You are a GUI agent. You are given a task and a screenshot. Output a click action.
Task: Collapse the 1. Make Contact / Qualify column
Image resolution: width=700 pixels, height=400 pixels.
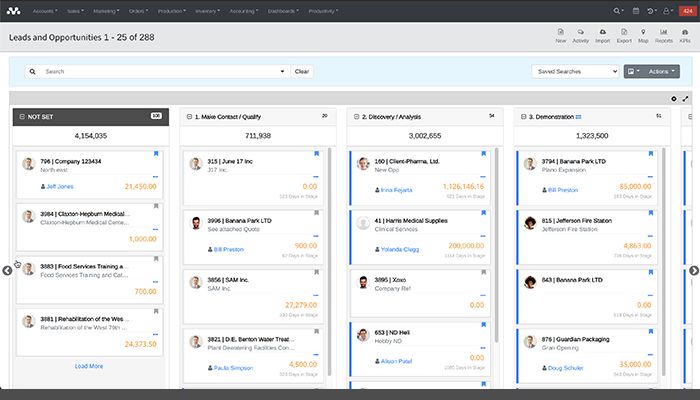(189, 117)
